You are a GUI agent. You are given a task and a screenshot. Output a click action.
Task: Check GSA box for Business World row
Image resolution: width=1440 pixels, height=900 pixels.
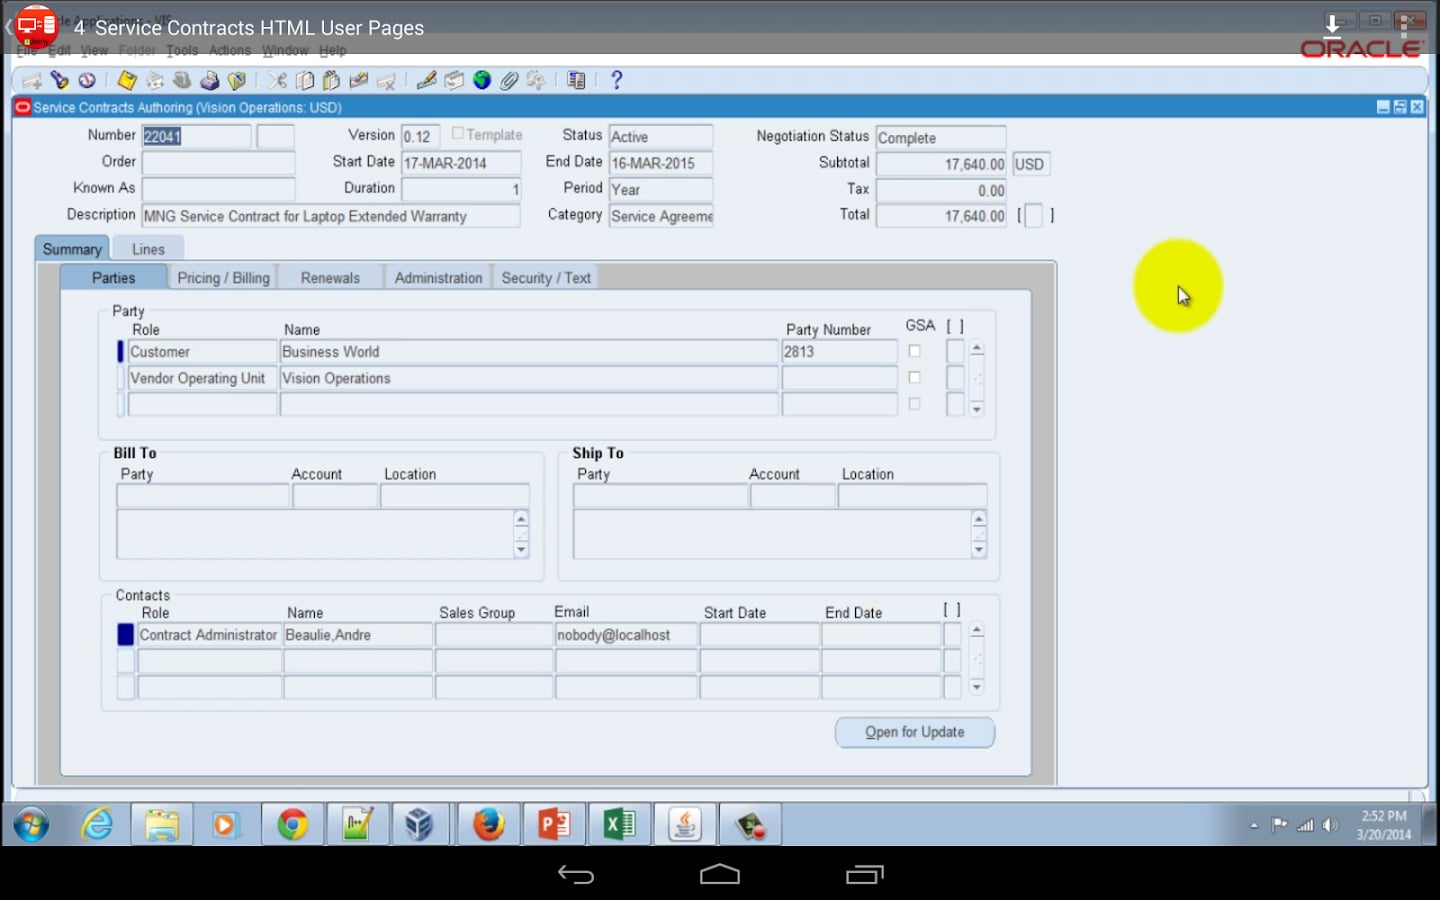pos(914,351)
